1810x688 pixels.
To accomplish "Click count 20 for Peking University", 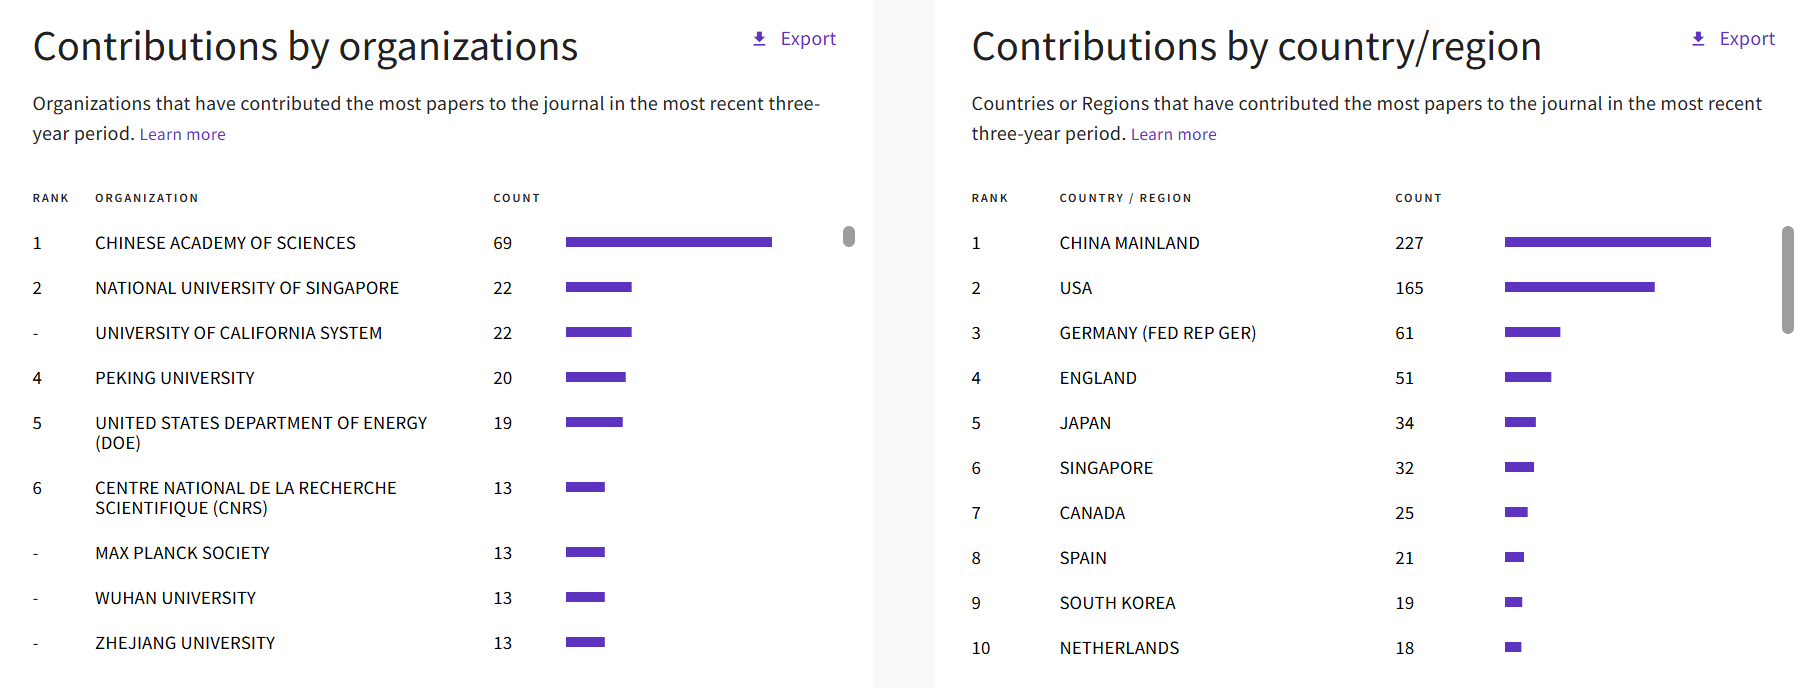I will click(x=502, y=378).
